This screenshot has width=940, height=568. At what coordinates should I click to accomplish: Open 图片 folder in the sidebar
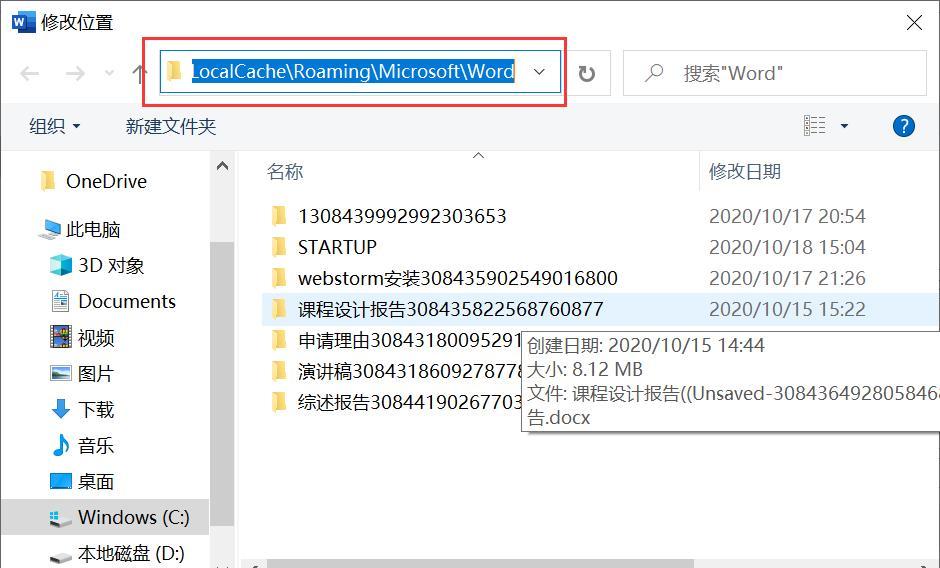(82, 374)
